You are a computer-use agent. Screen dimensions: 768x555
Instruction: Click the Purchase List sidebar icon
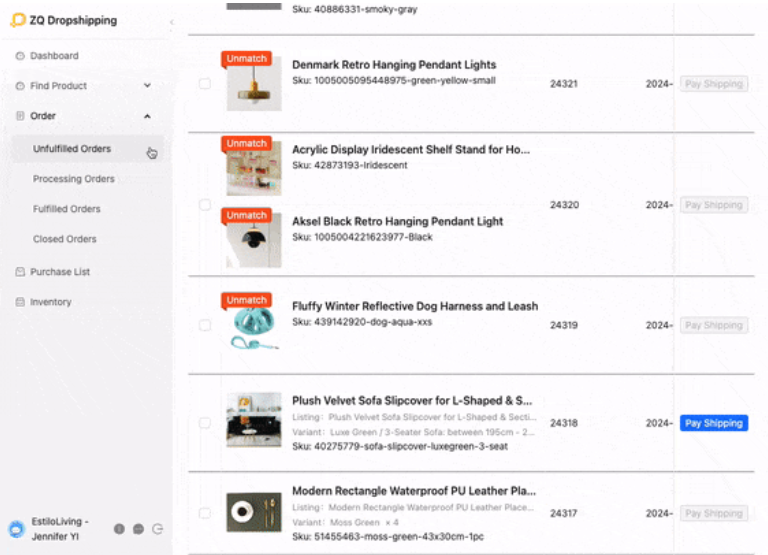[x=20, y=272]
